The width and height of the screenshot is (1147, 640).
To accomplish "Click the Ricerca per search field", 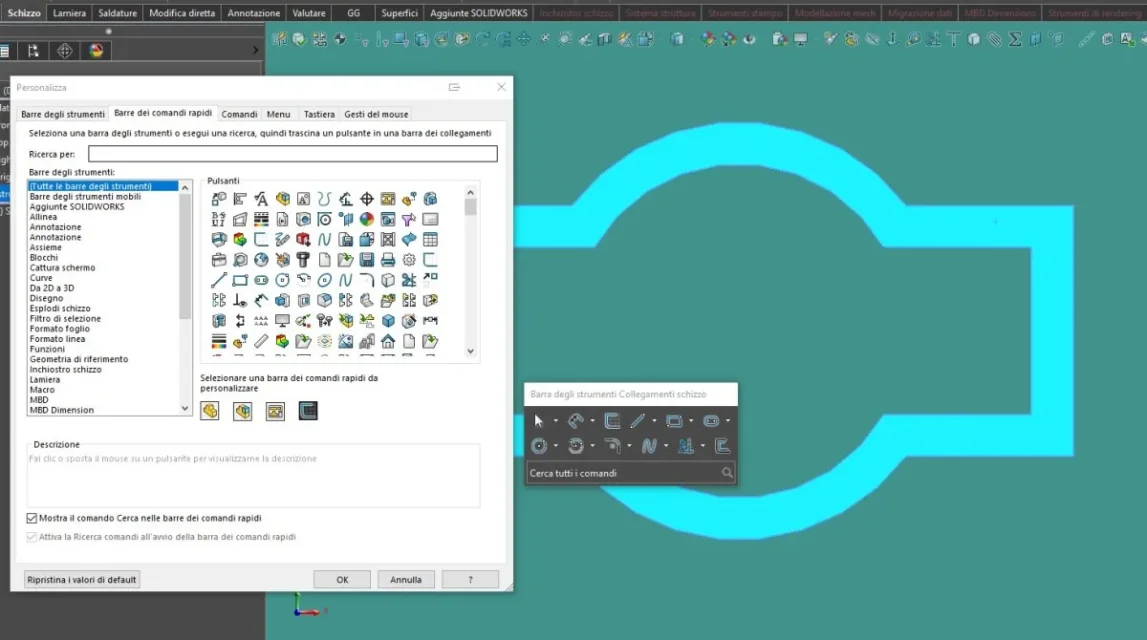I will click(x=293, y=154).
